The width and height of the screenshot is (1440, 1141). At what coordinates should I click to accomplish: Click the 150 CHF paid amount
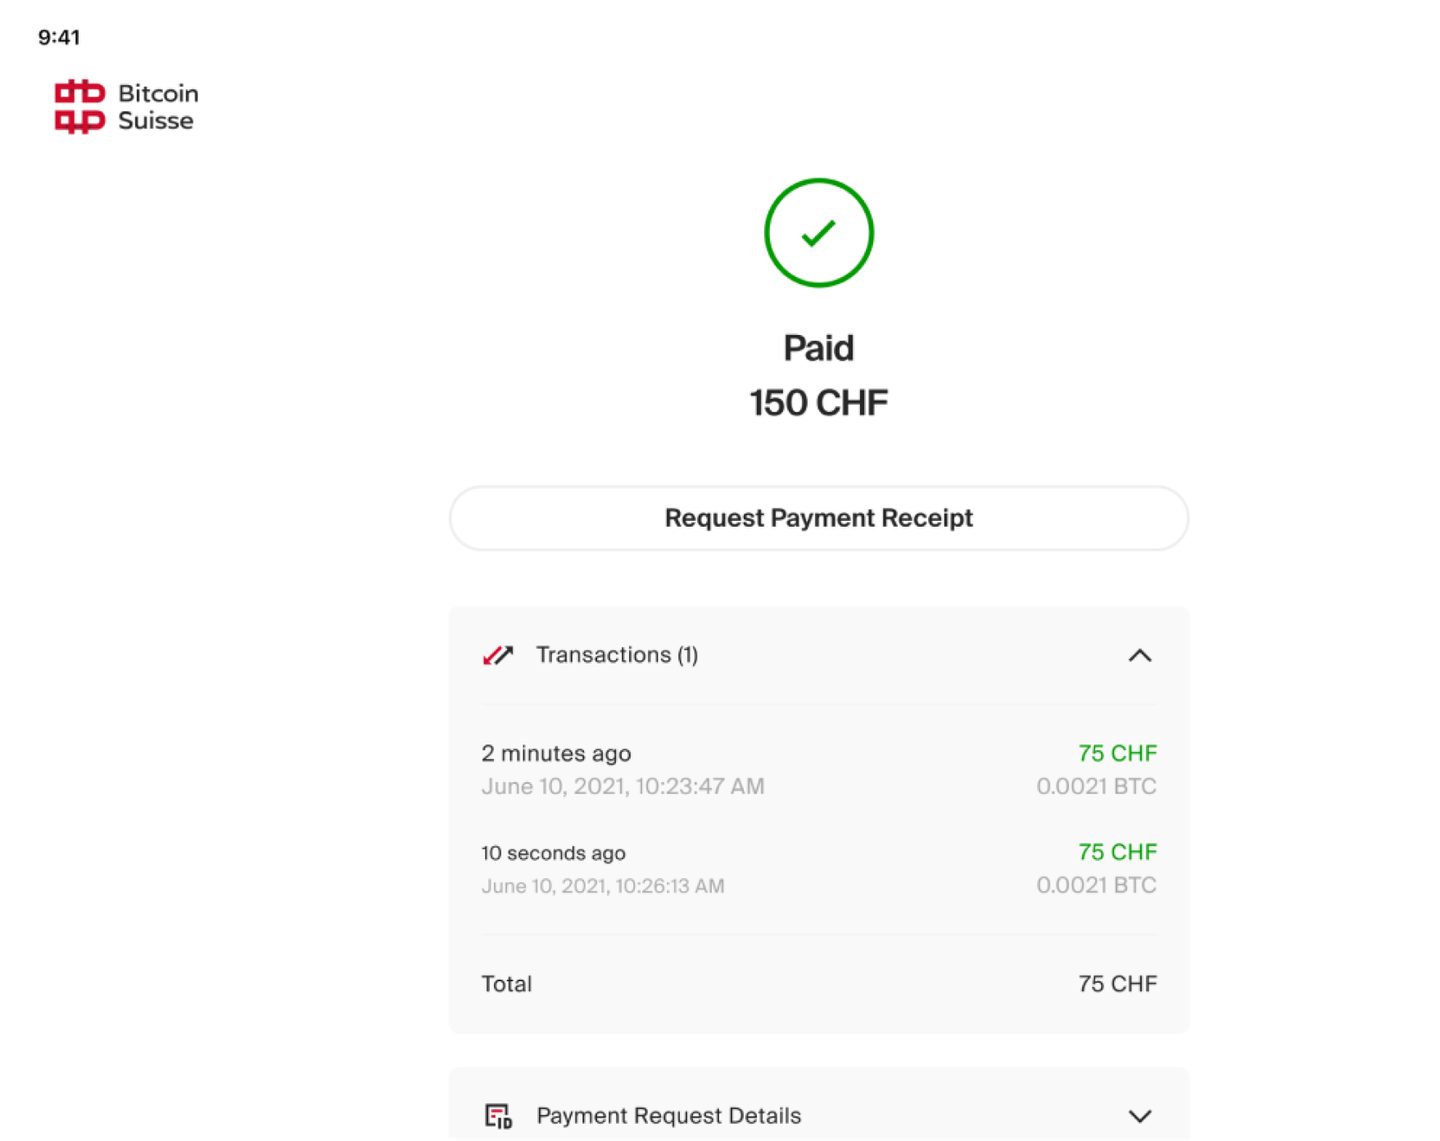819,403
